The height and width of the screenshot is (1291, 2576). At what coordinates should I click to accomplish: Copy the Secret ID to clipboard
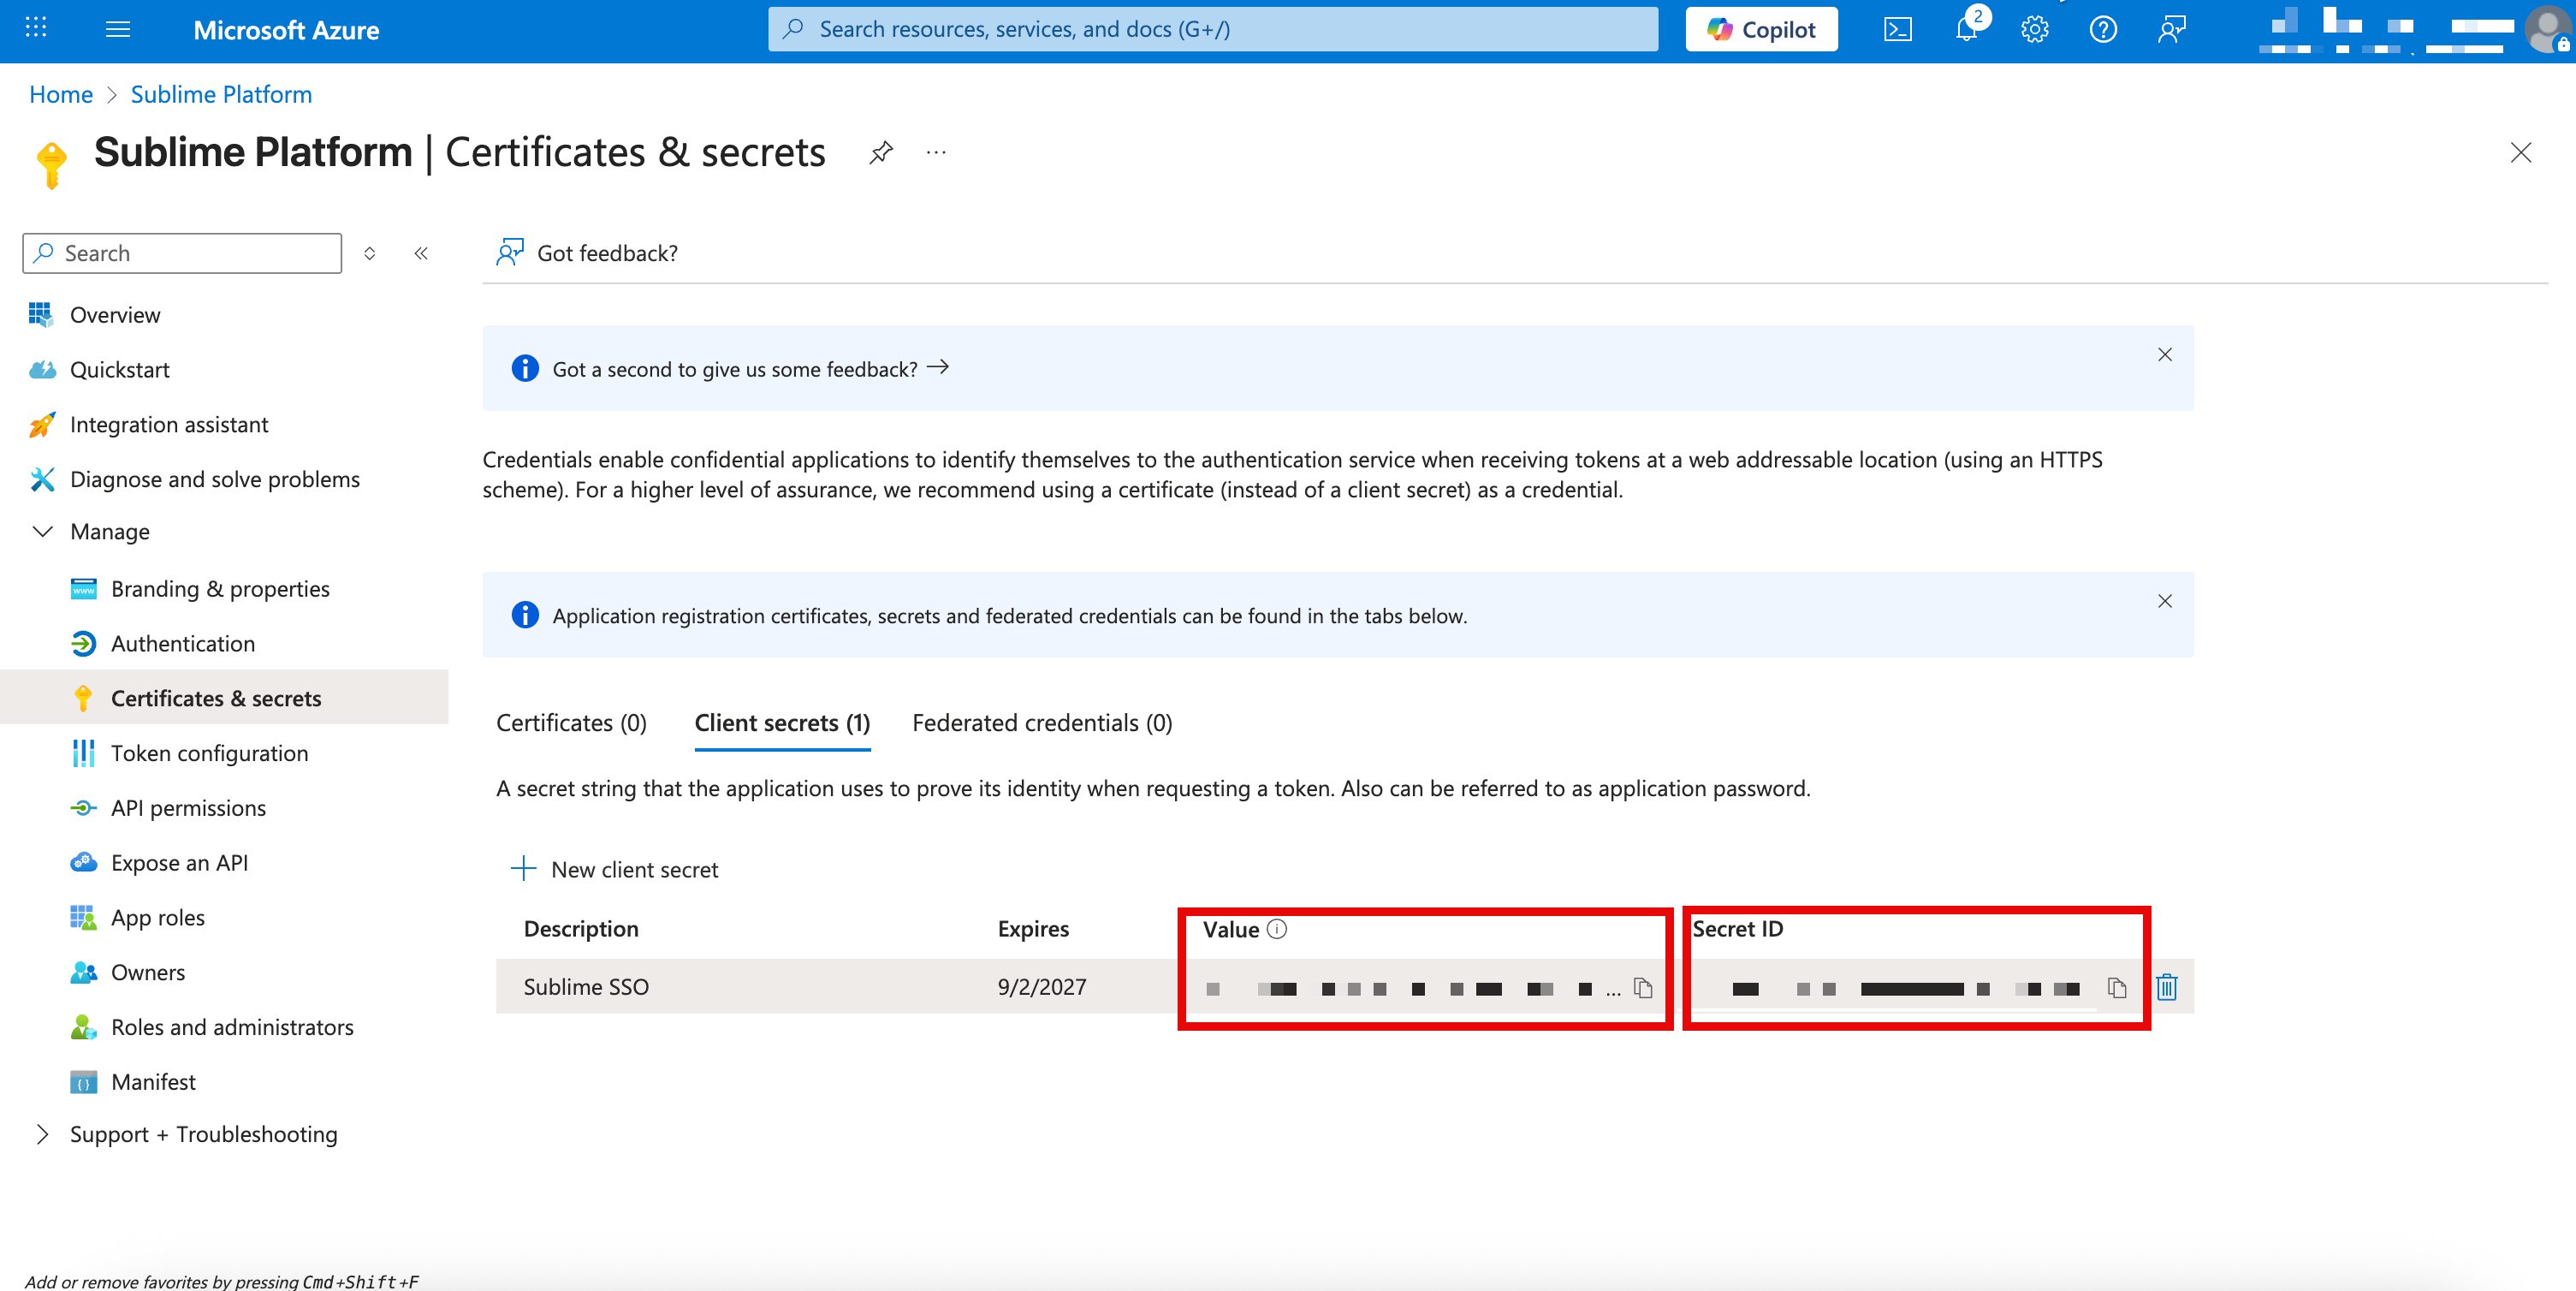pos(2117,987)
